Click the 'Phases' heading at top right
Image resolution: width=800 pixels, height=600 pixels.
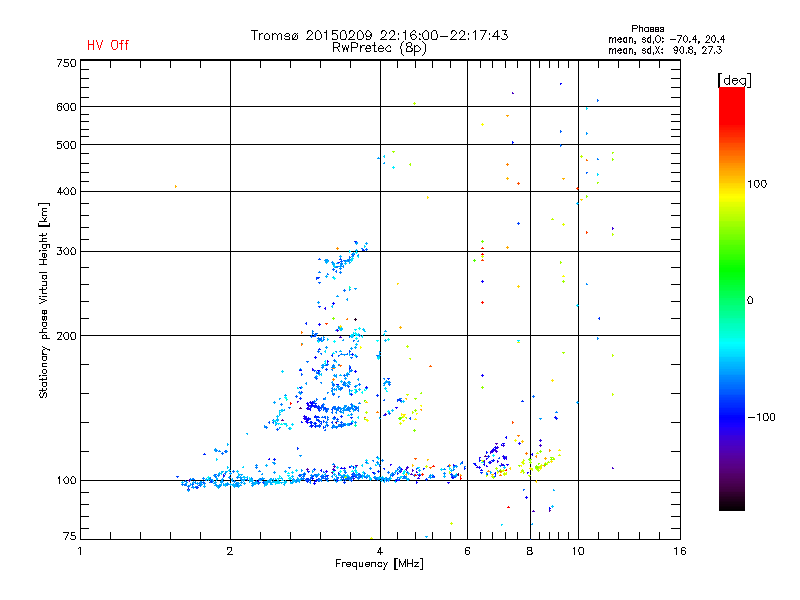click(647, 29)
